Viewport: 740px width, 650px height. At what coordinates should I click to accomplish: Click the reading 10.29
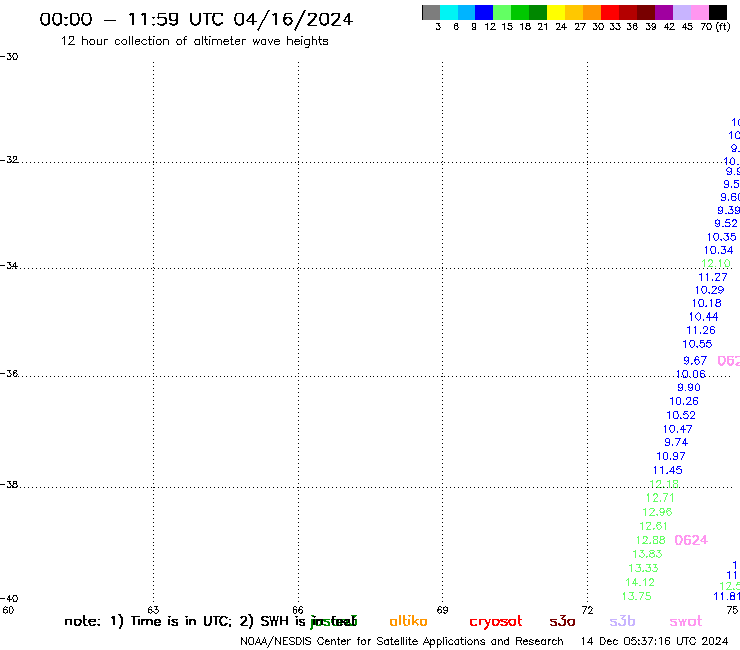(x=710, y=290)
